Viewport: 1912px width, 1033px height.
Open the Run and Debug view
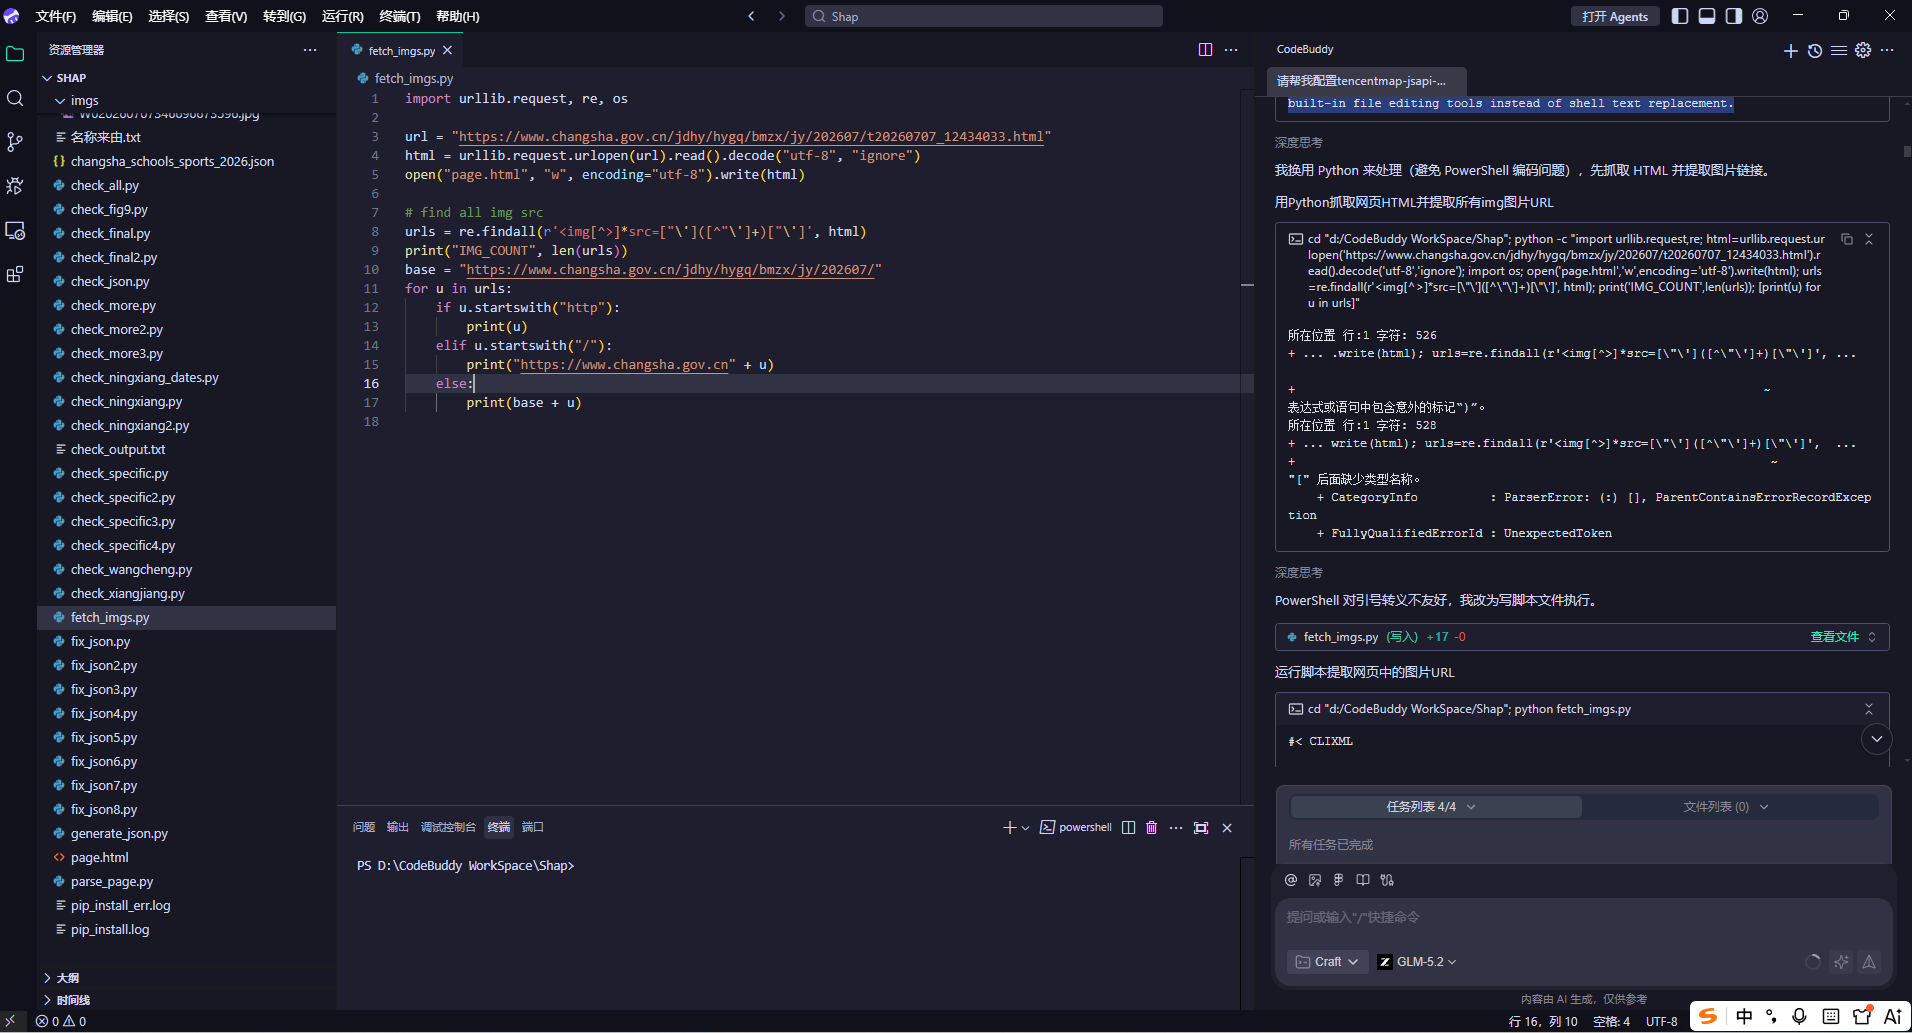click(x=15, y=186)
